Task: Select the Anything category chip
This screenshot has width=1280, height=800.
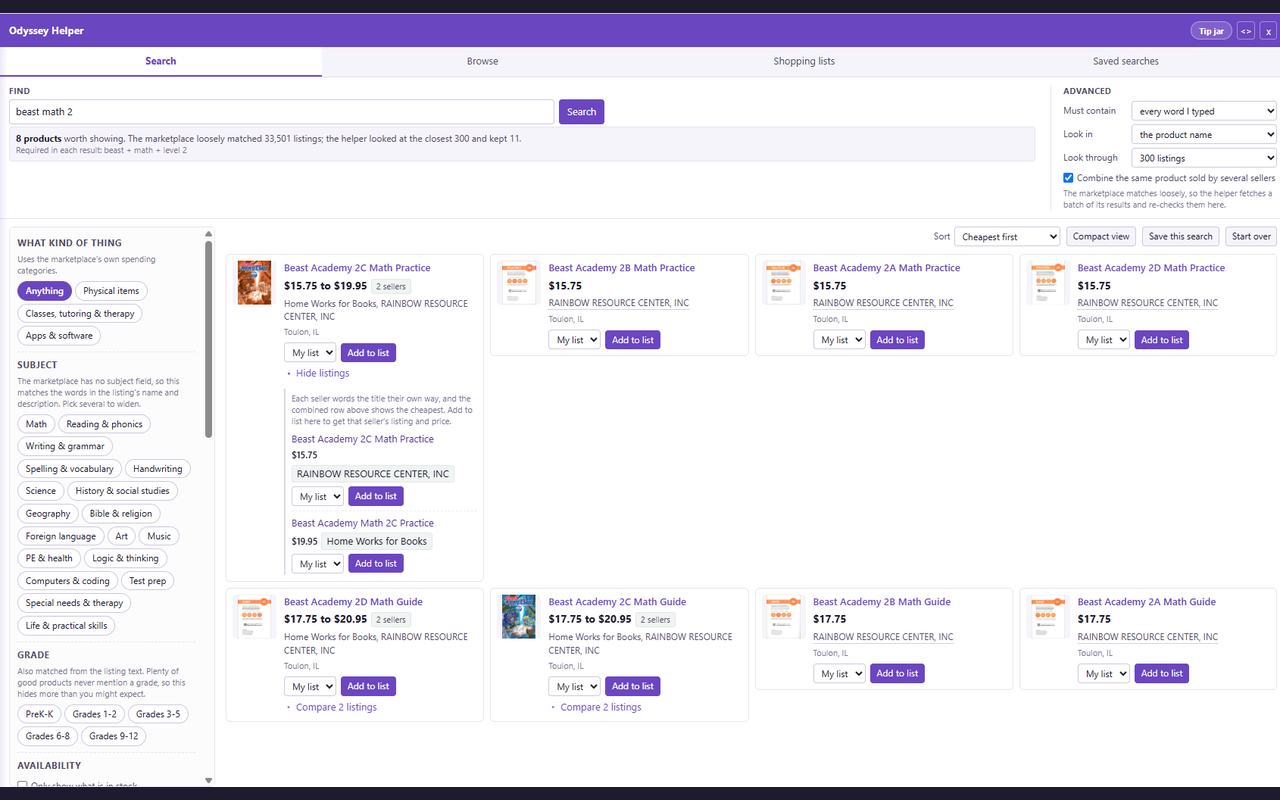Action: coord(44,291)
